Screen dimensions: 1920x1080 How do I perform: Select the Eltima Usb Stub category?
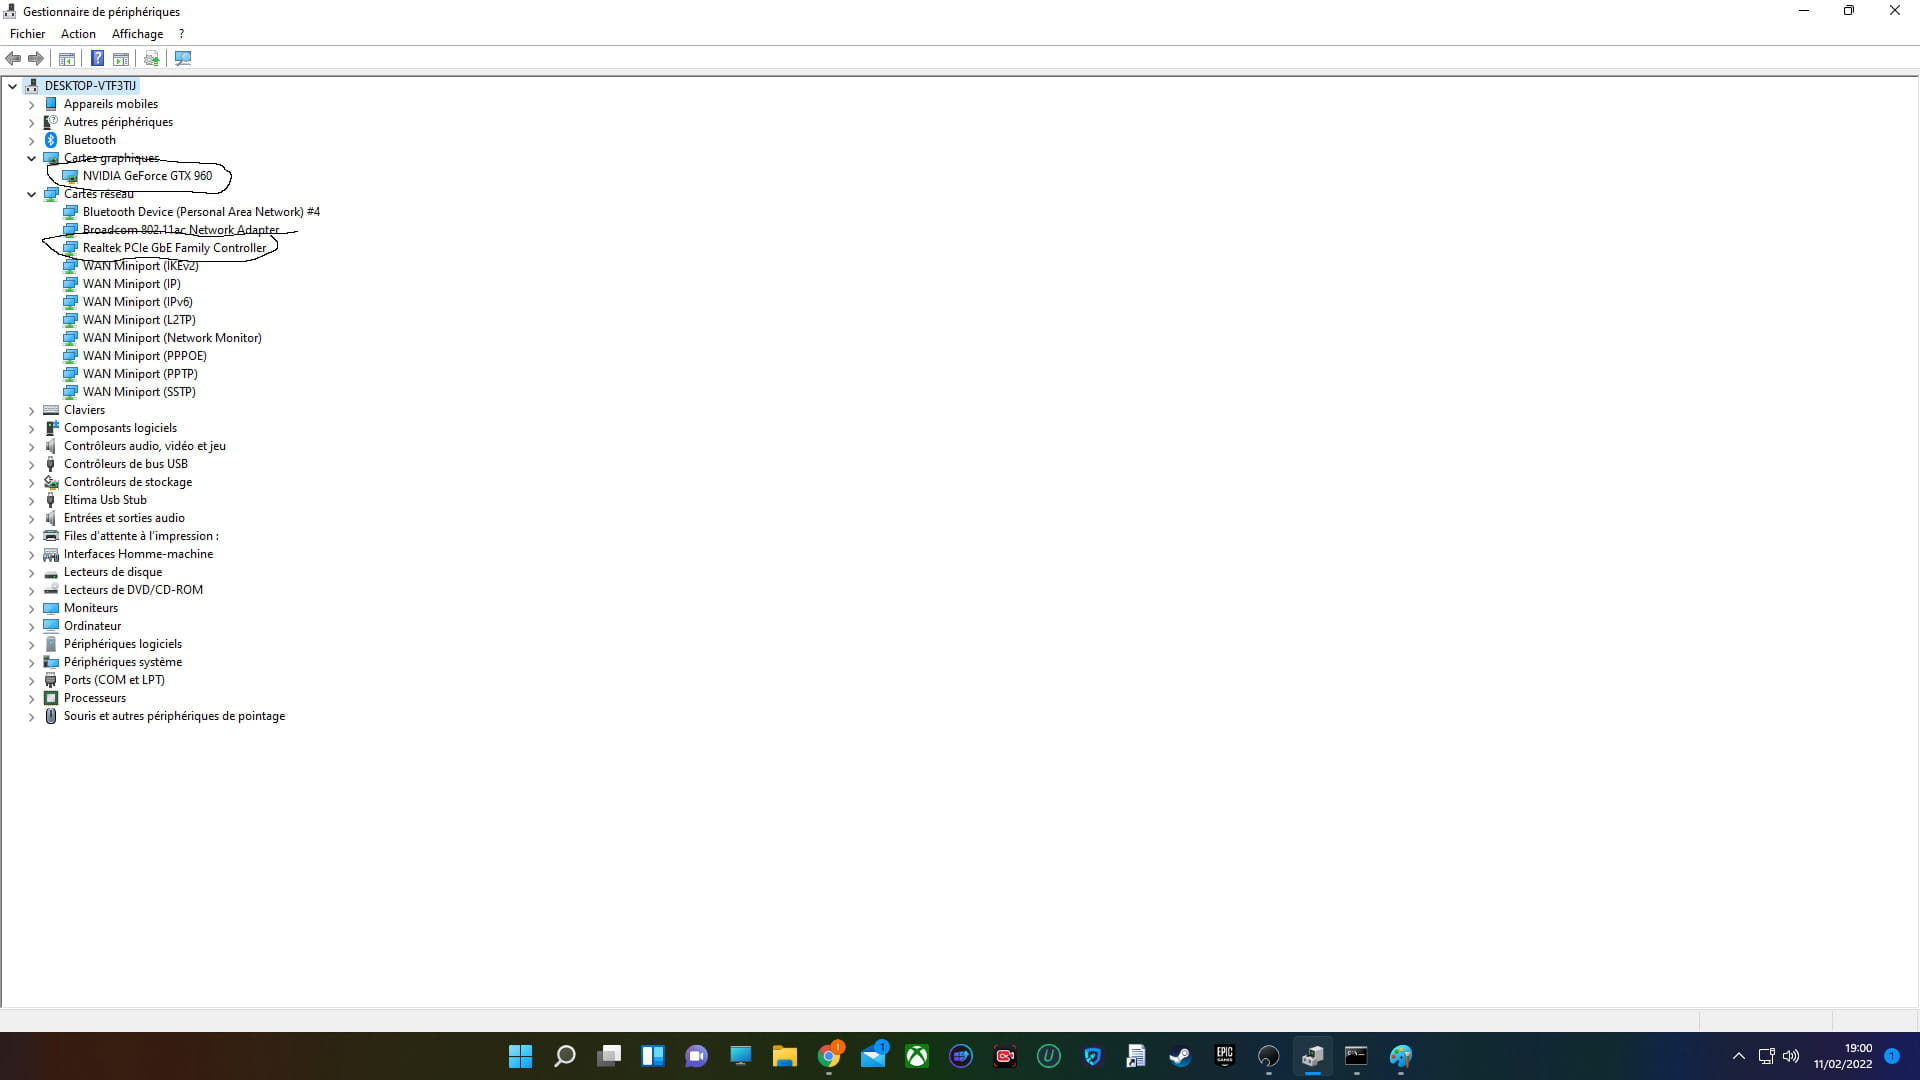tap(105, 500)
